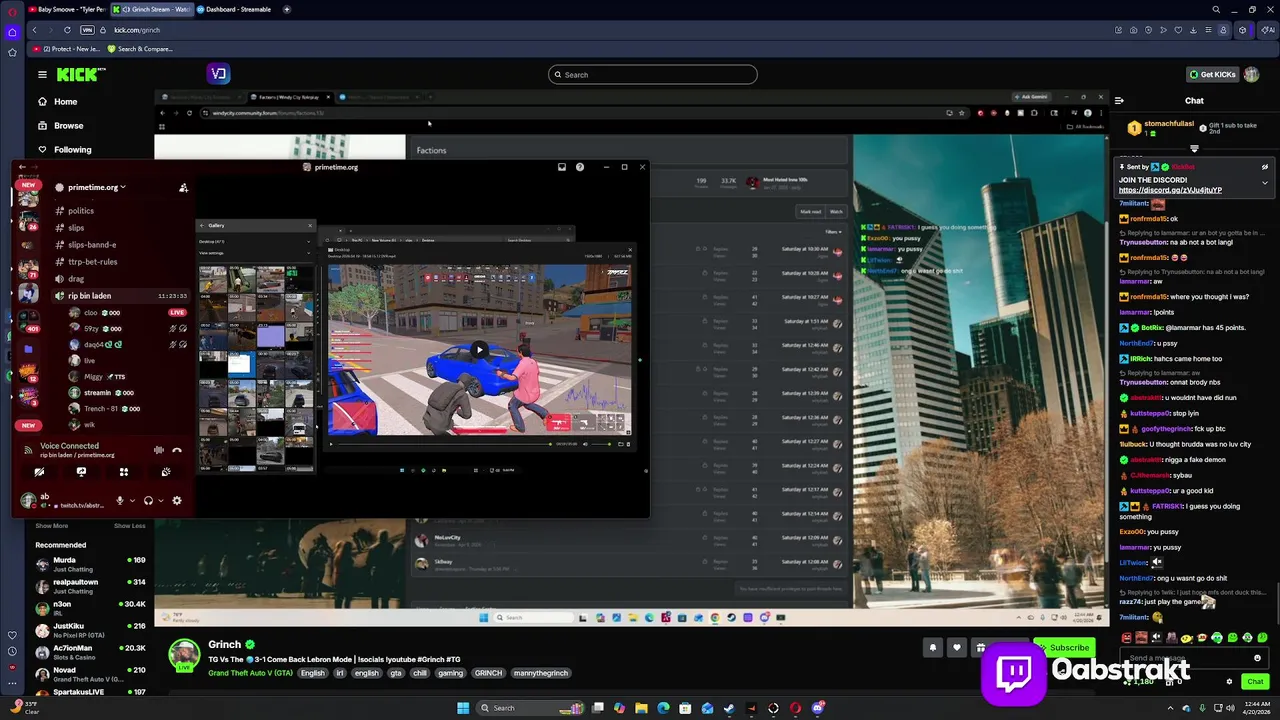
Task: Open the Grand Theft Auto V category link
Action: pyautogui.click(x=250, y=673)
